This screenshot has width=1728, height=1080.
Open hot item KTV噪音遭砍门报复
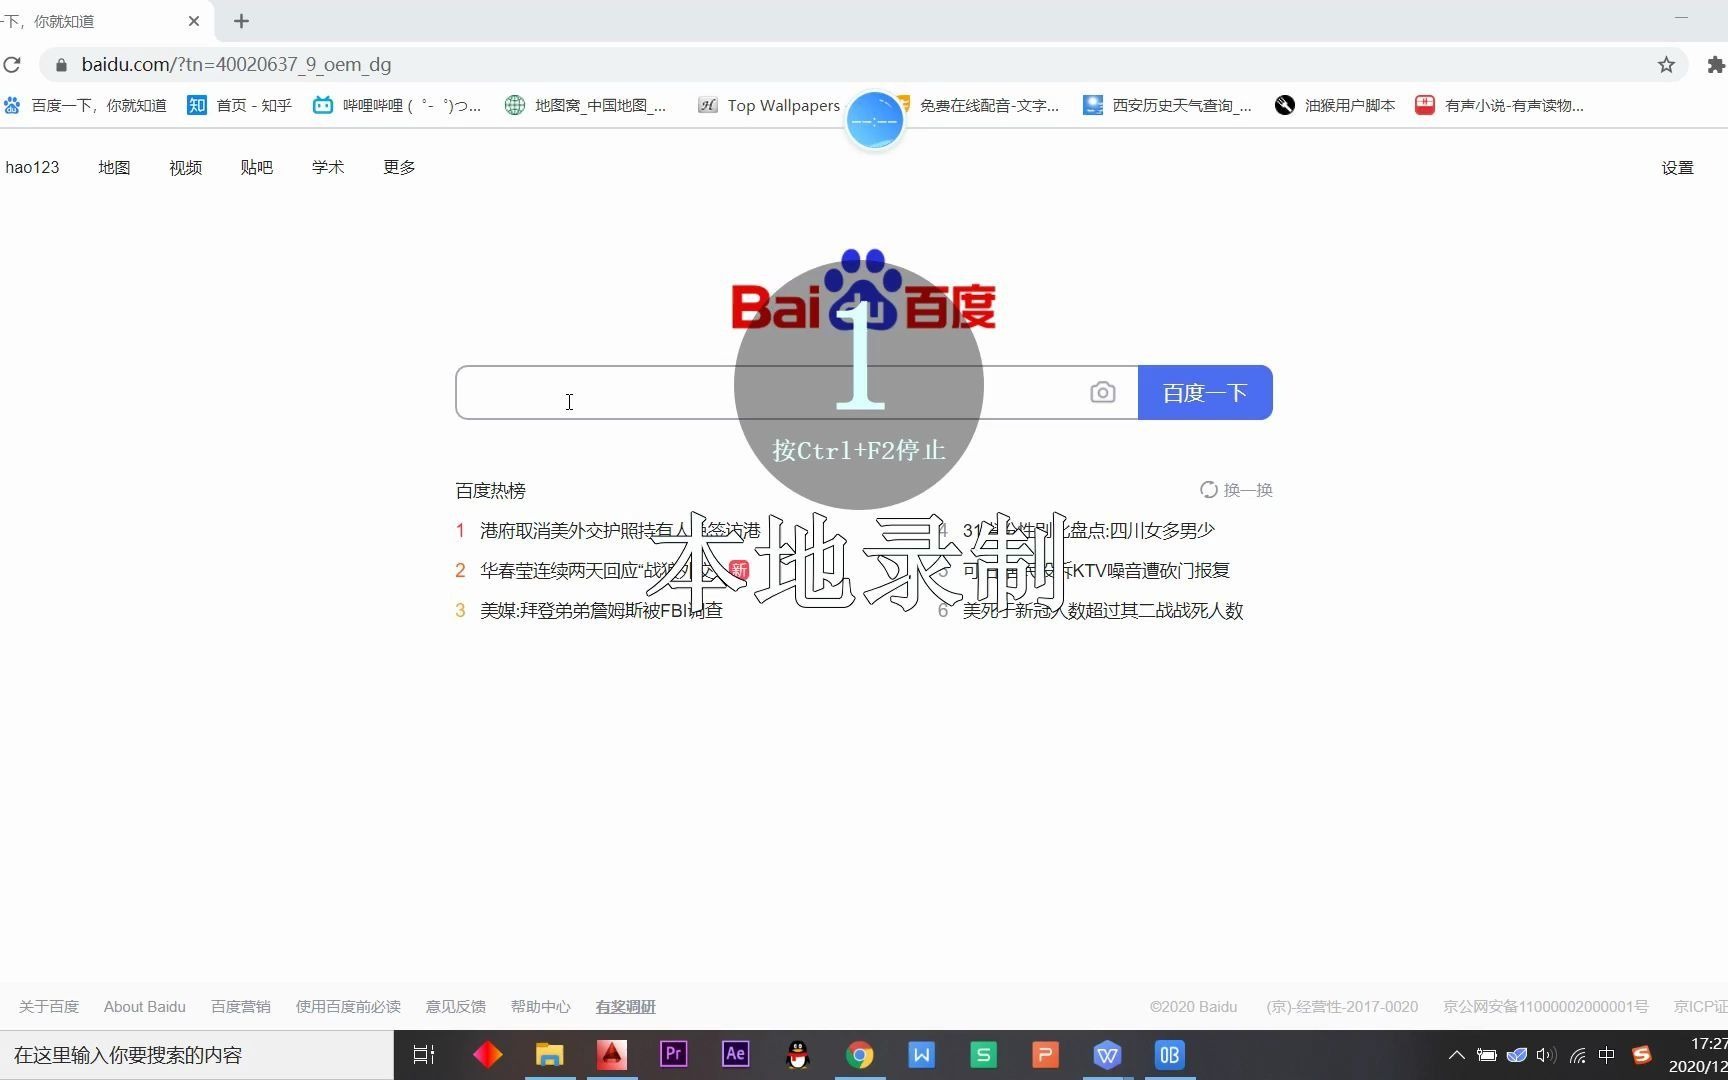click(1096, 570)
